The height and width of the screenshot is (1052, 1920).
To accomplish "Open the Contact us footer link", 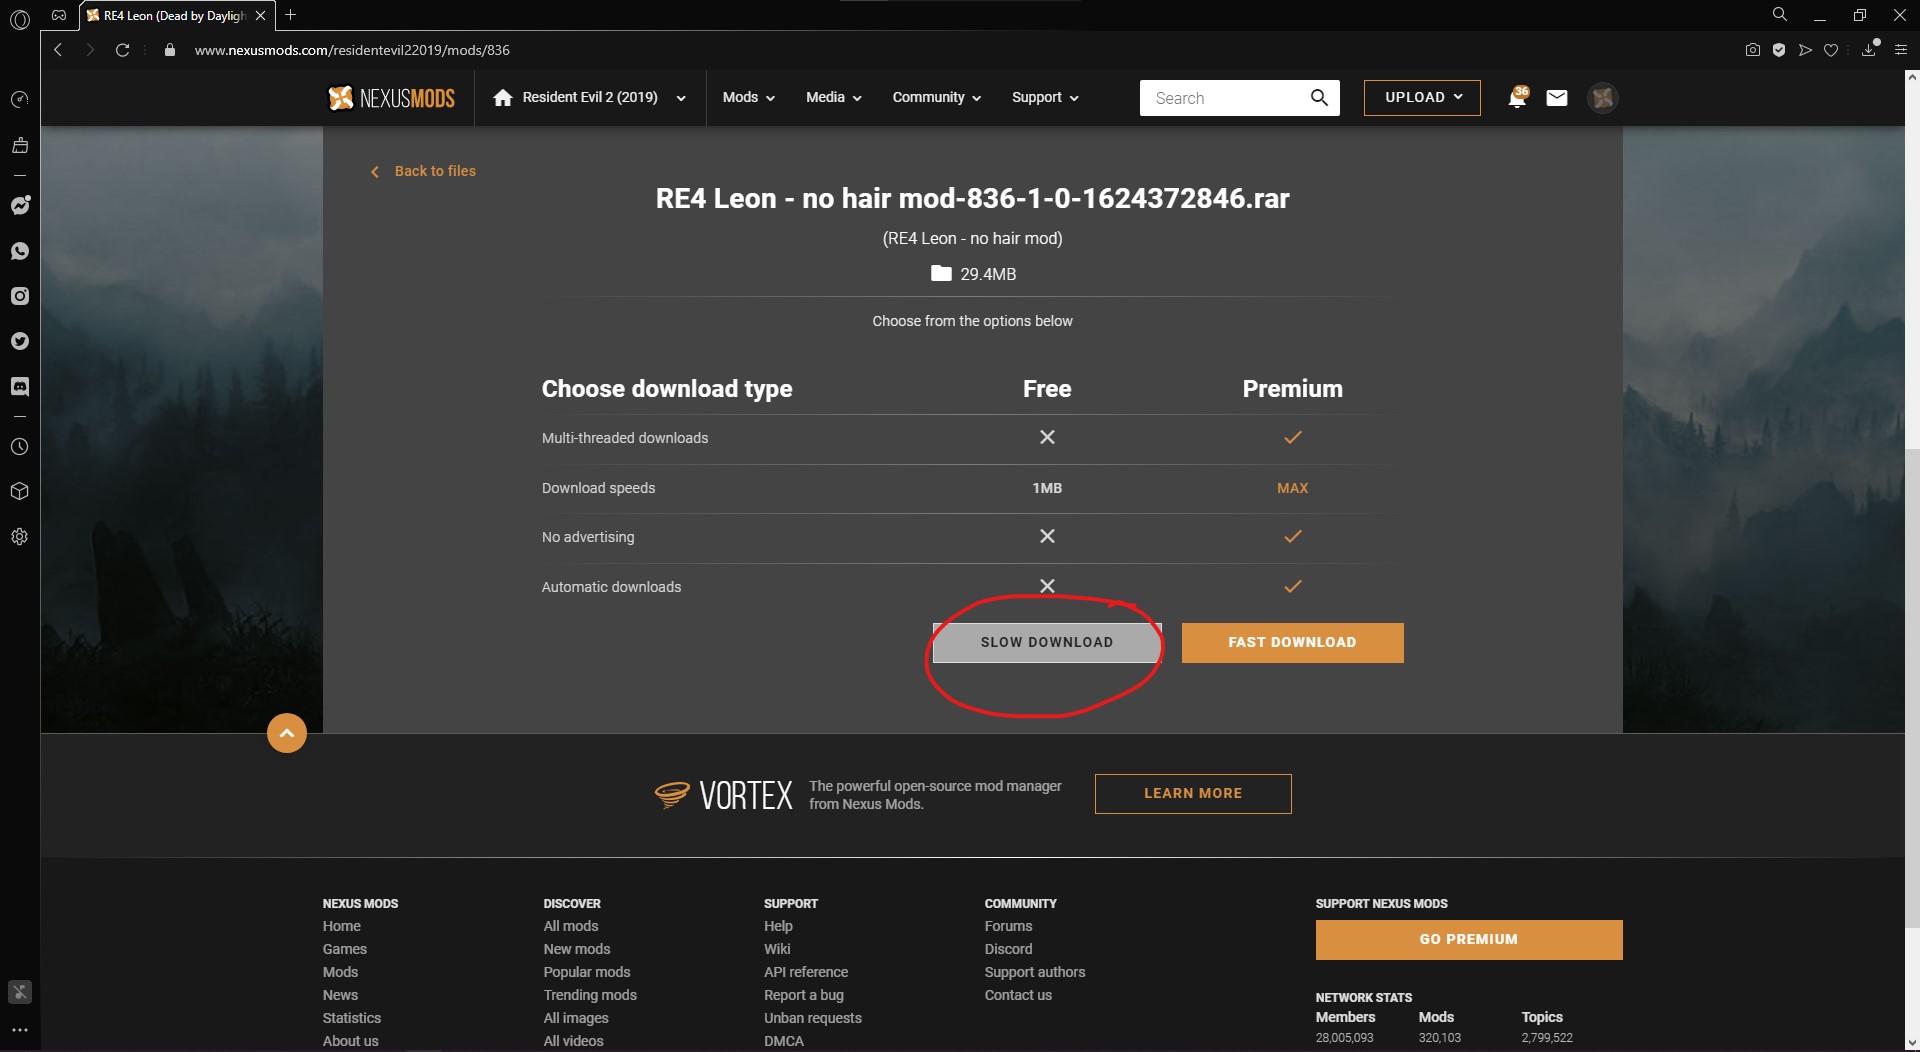I will 1018,996.
